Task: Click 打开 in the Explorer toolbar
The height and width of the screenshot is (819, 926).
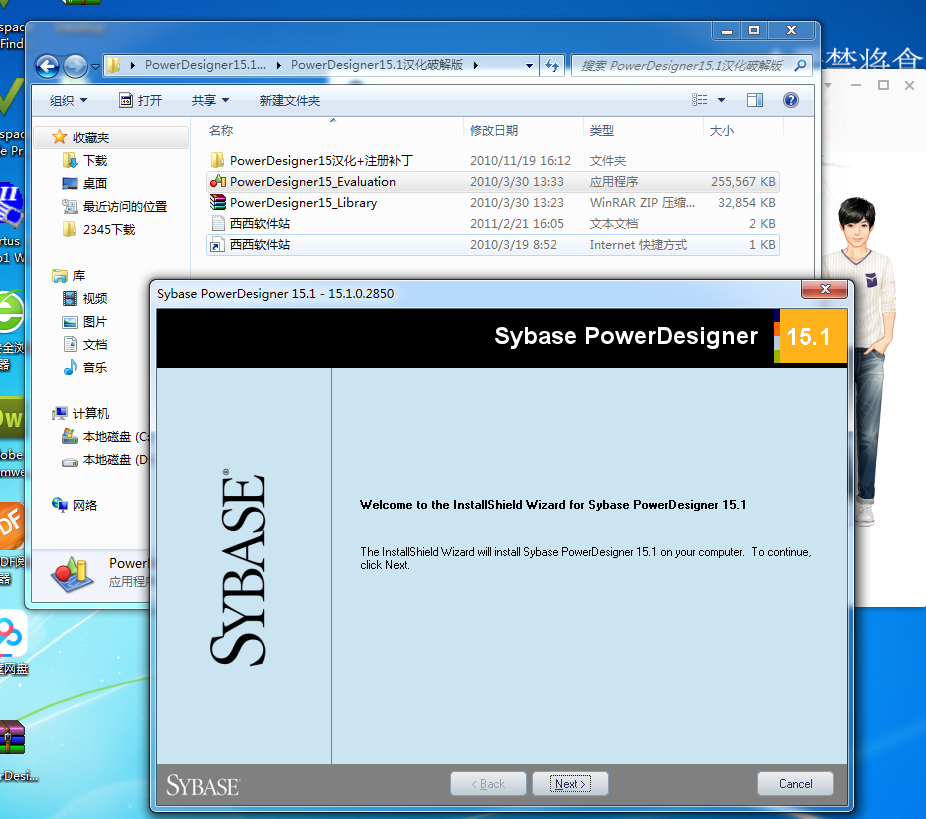Action: (x=140, y=100)
